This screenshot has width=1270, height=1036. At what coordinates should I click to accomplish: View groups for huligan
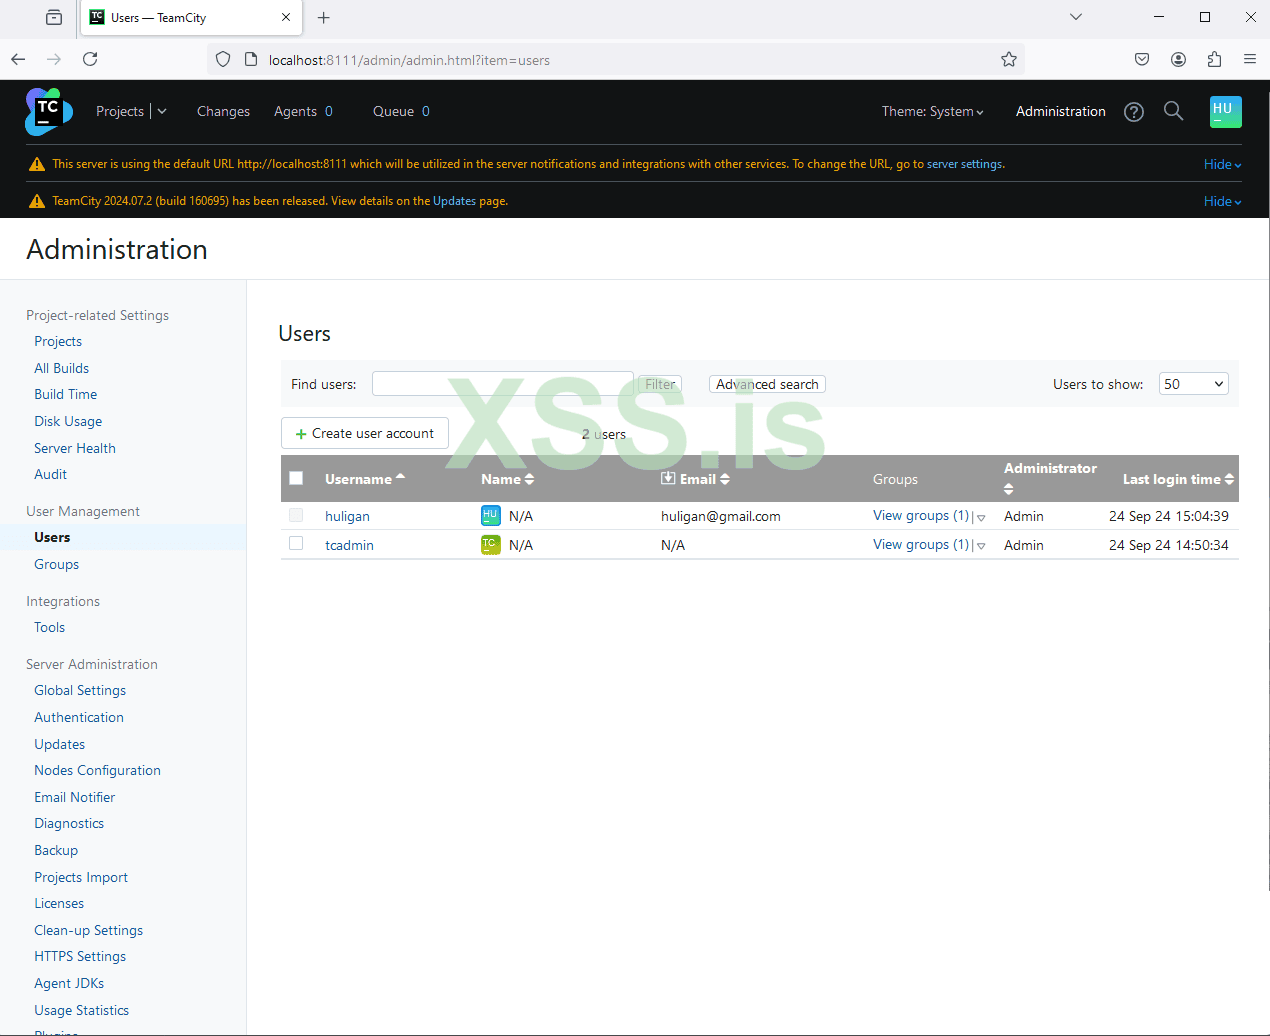tap(921, 515)
